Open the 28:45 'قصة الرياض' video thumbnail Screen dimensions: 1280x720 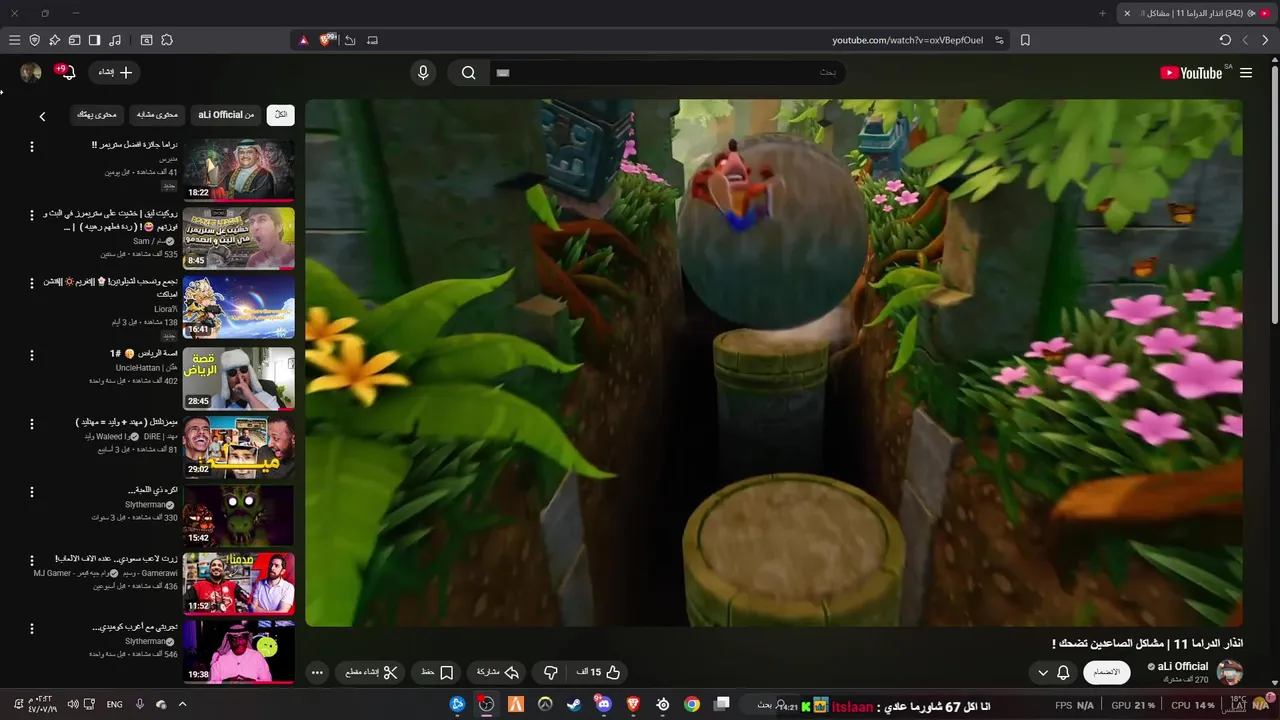[x=239, y=378]
